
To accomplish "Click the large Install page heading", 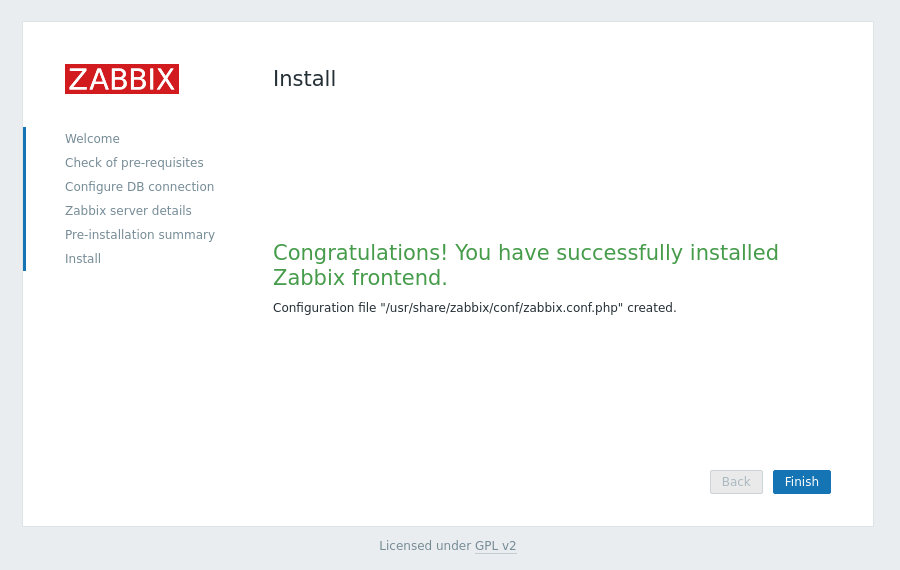I will (x=304, y=79).
